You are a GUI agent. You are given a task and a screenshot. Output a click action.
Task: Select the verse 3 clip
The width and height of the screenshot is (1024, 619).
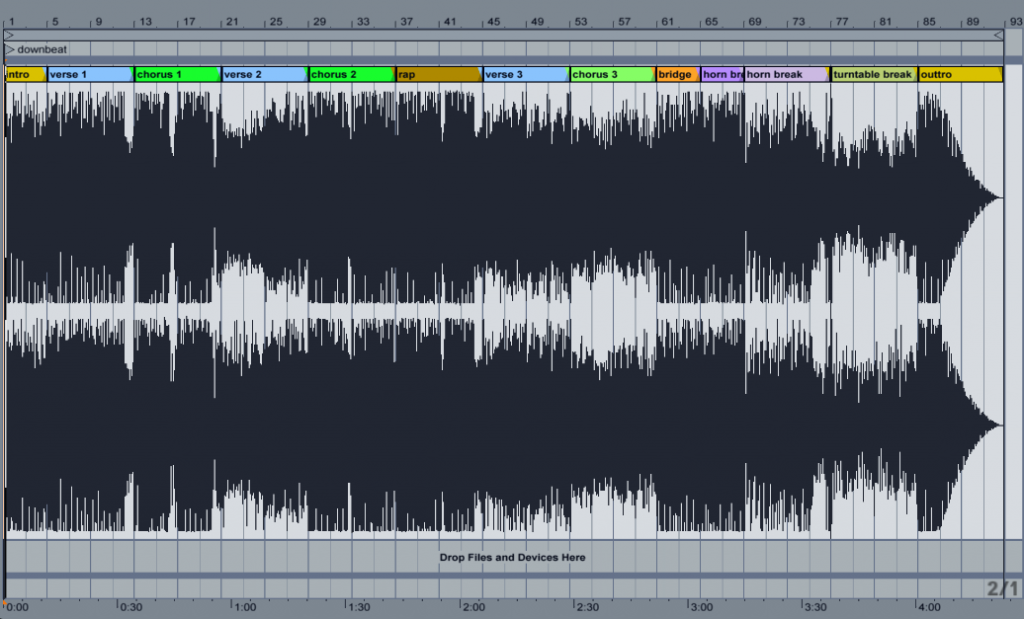point(526,74)
